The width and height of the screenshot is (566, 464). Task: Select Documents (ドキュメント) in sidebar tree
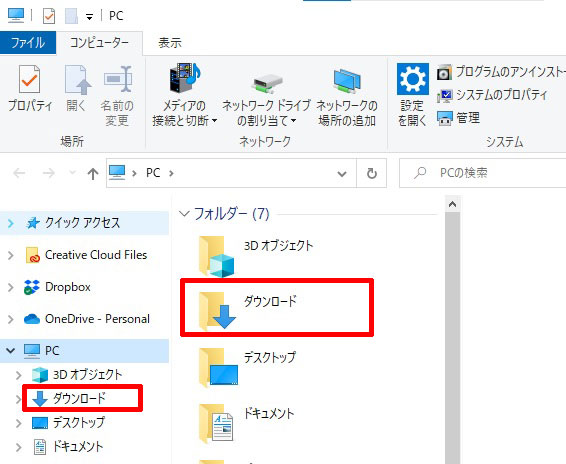(x=78, y=447)
